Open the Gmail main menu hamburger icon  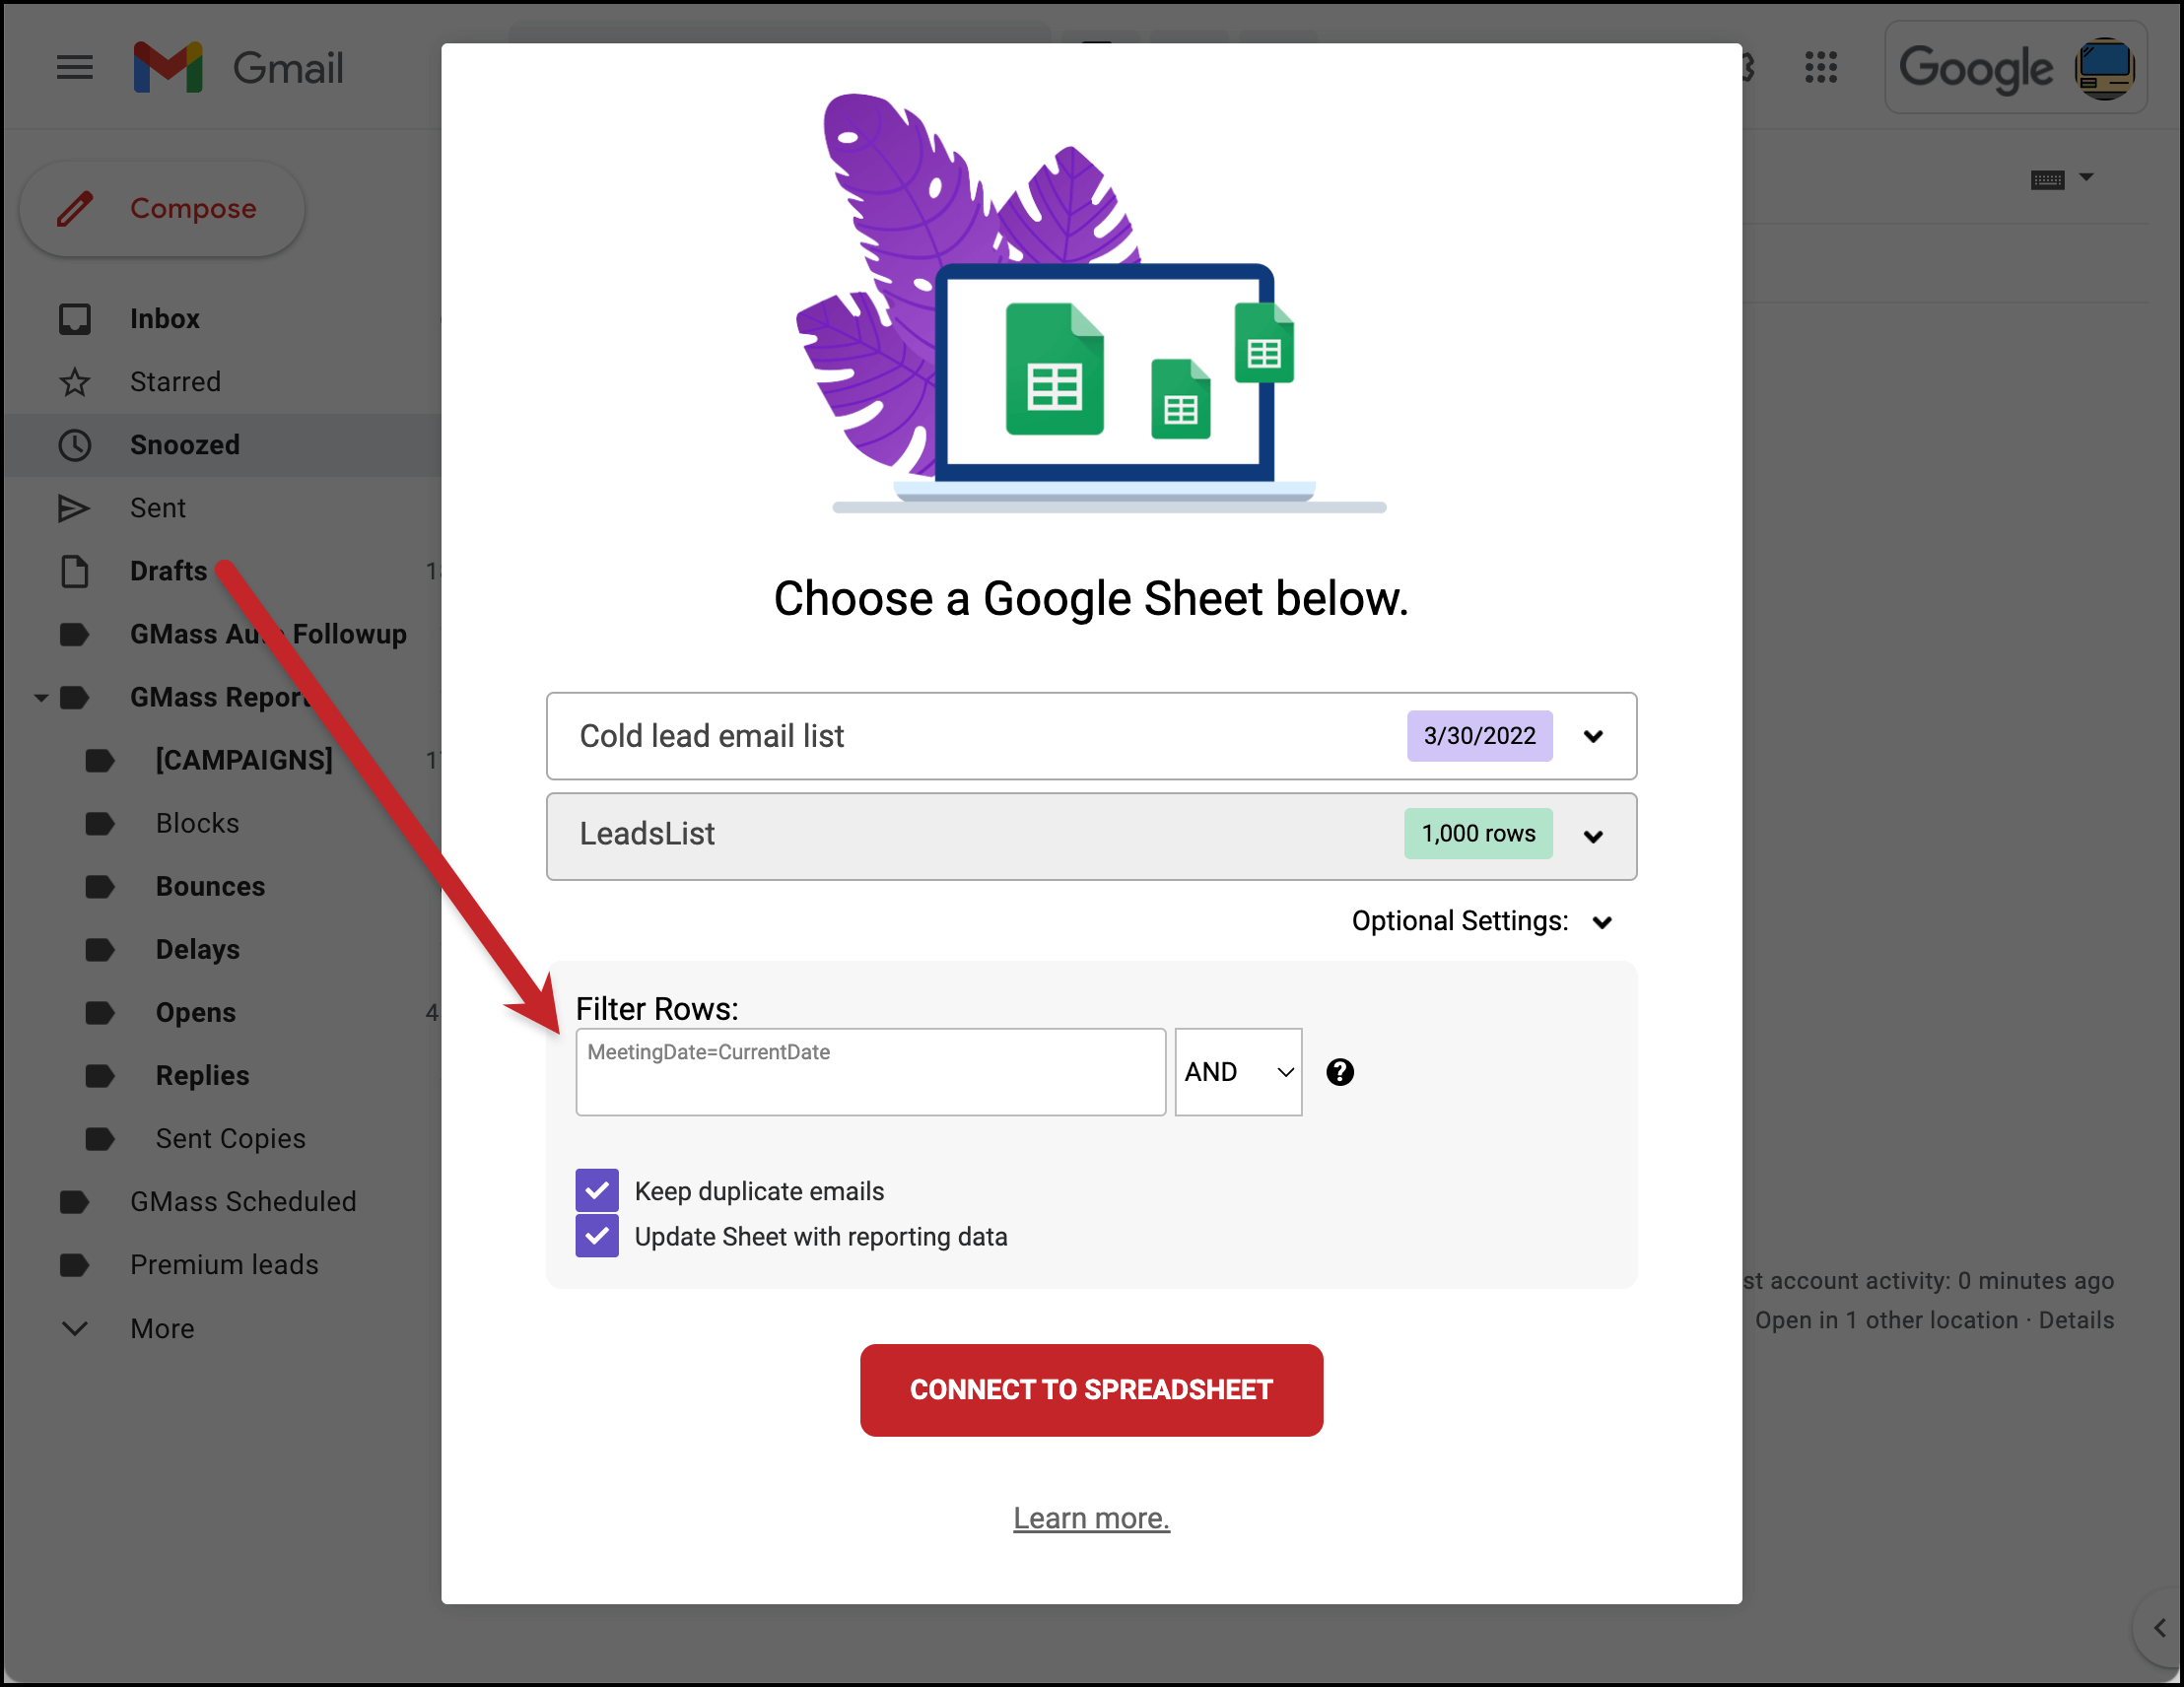tap(74, 68)
